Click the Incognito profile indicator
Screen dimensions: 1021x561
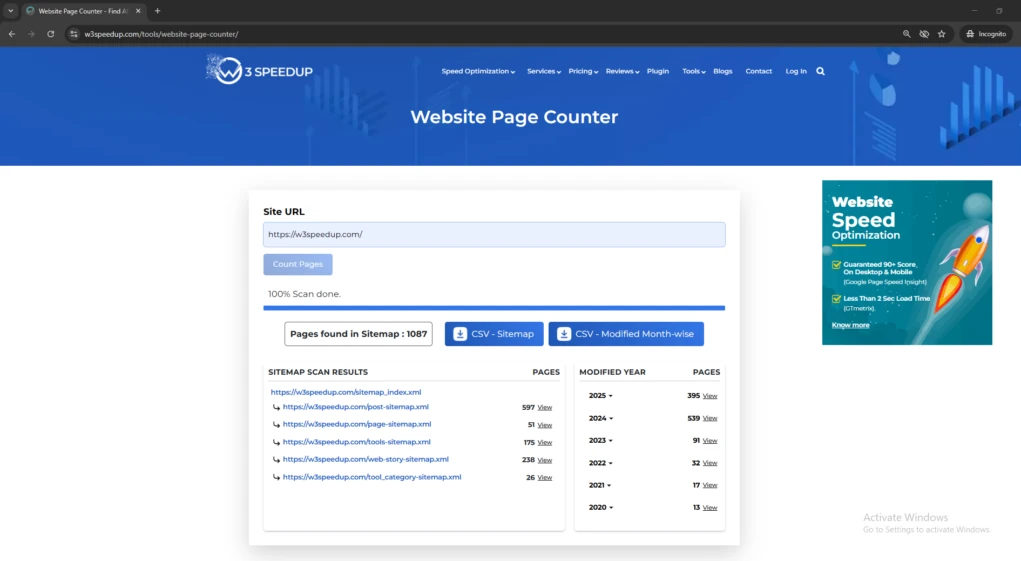pyautogui.click(x=985, y=34)
